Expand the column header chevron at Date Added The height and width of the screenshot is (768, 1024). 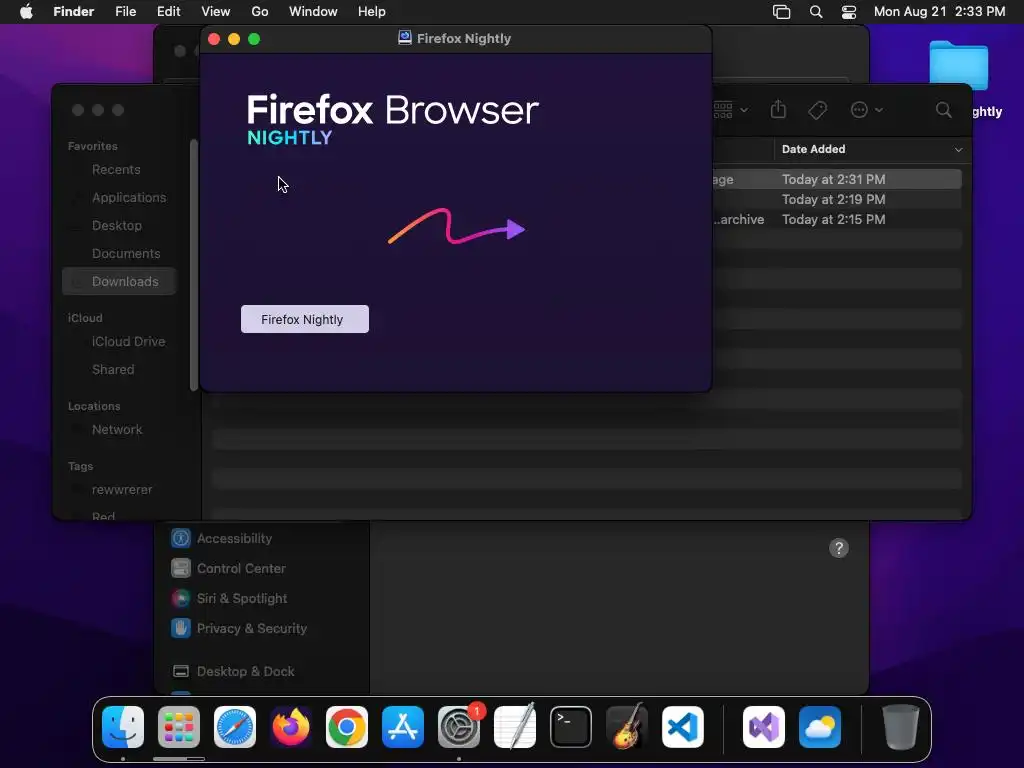point(958,150)
